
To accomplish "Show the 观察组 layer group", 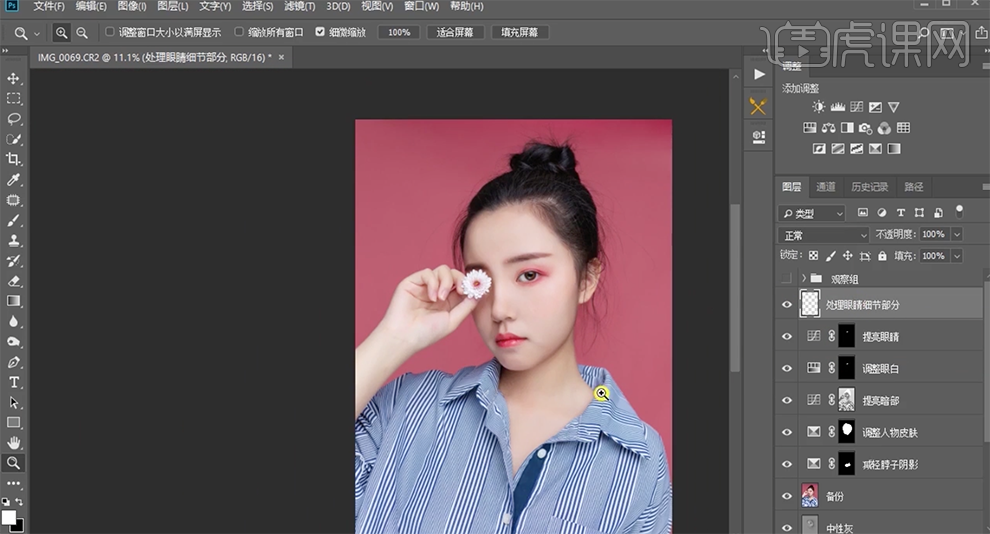I will tap(787, 278).
